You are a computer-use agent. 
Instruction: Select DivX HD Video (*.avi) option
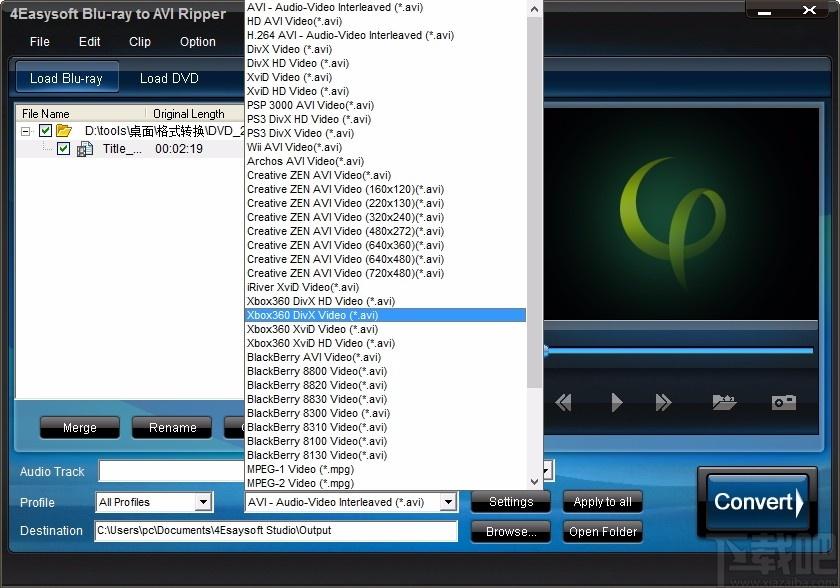coord(385,63)
